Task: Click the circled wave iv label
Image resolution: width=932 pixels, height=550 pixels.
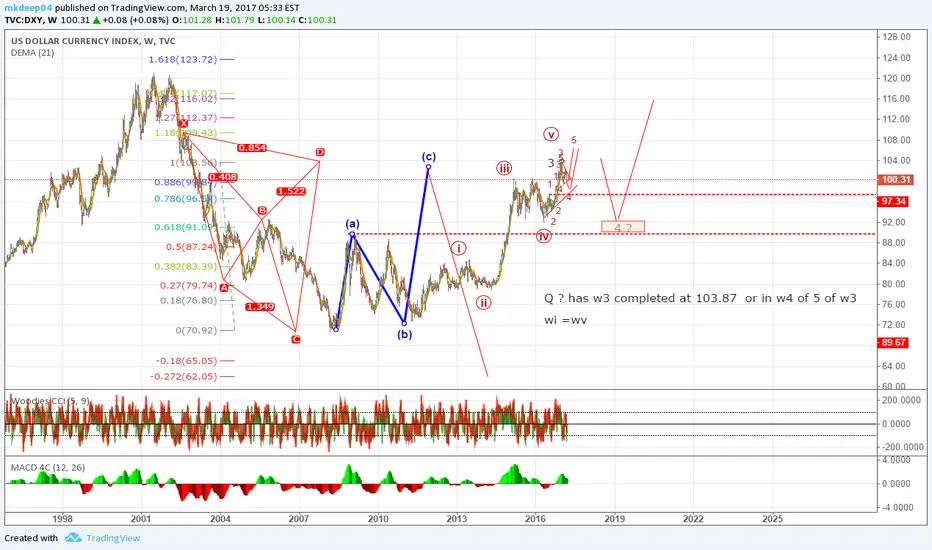Action: pyautogui.click(x=544, y=236)
